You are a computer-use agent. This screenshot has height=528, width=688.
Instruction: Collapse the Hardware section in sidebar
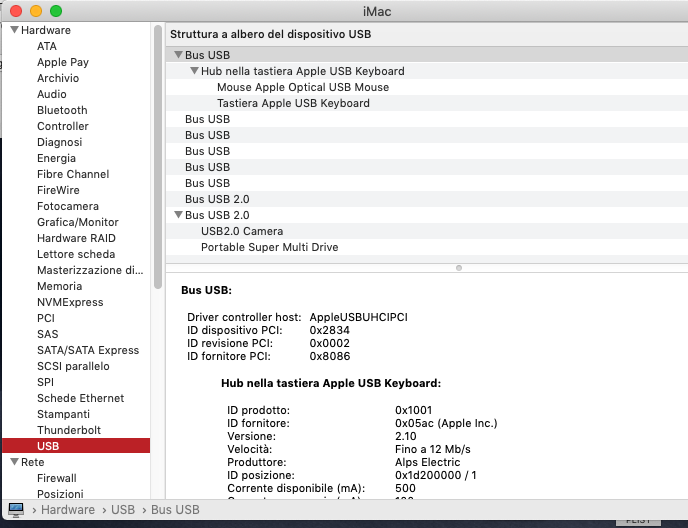[x=14, y=29]
